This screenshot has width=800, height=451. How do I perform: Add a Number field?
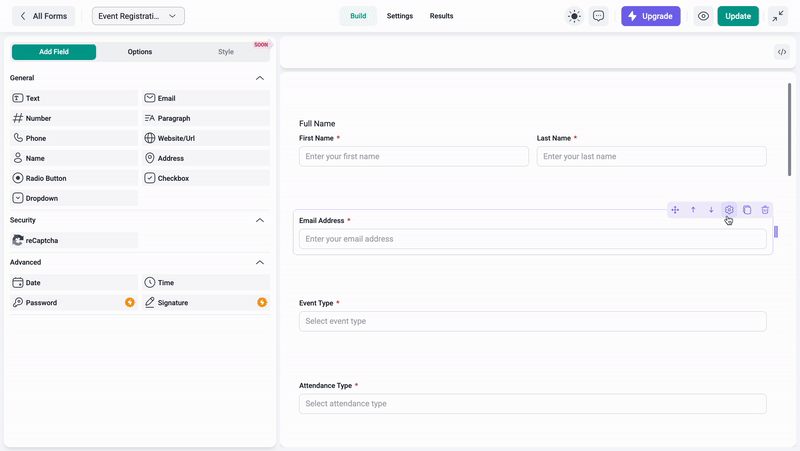click(x=74, y=118)
